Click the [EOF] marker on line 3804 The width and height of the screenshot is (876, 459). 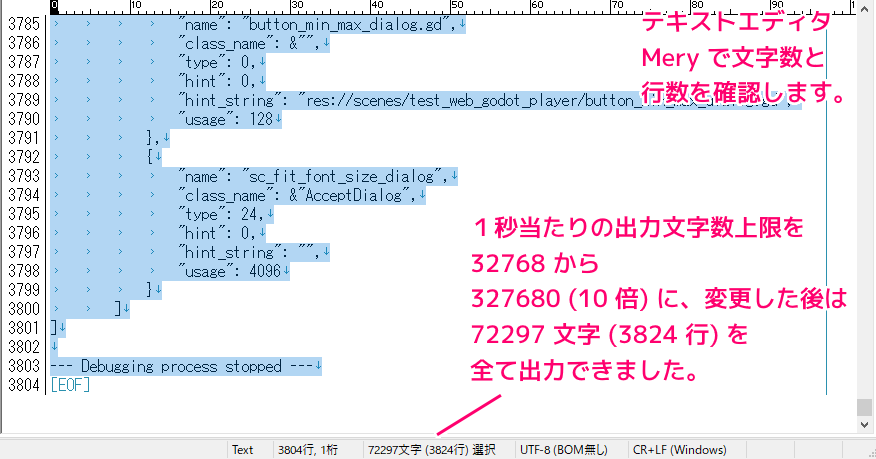click(70, 385)
